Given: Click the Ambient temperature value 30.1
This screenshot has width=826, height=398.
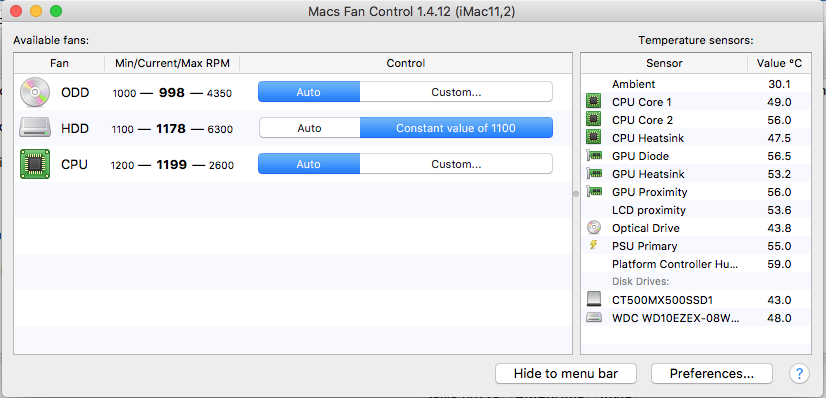Looking at the screenshot, I should click(x=779, y=84).
